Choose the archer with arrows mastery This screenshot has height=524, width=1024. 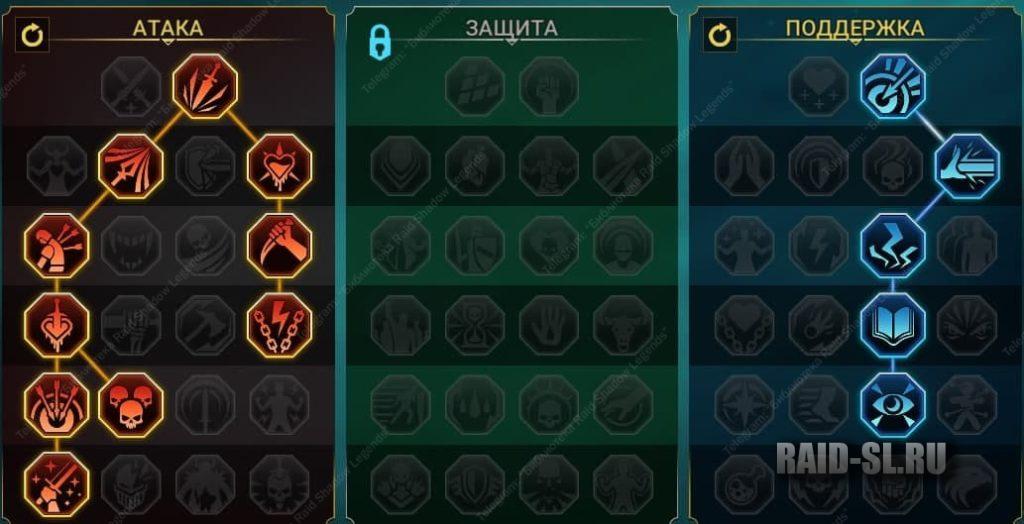[x=56, y=245]
